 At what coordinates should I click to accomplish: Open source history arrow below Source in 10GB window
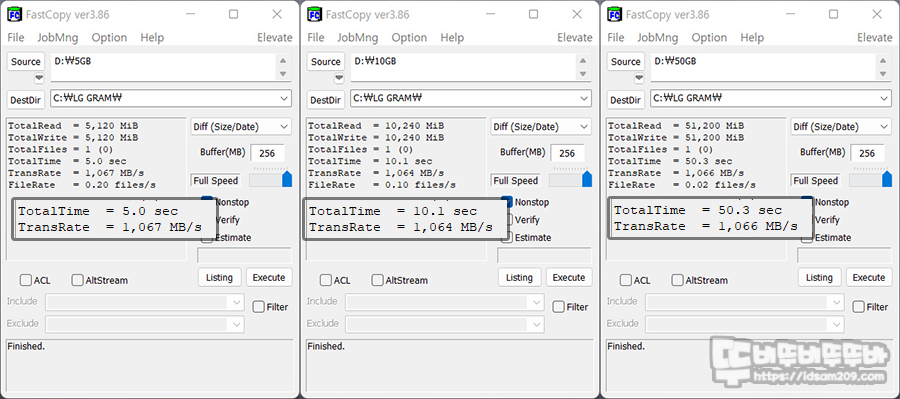tap(339, 78)
